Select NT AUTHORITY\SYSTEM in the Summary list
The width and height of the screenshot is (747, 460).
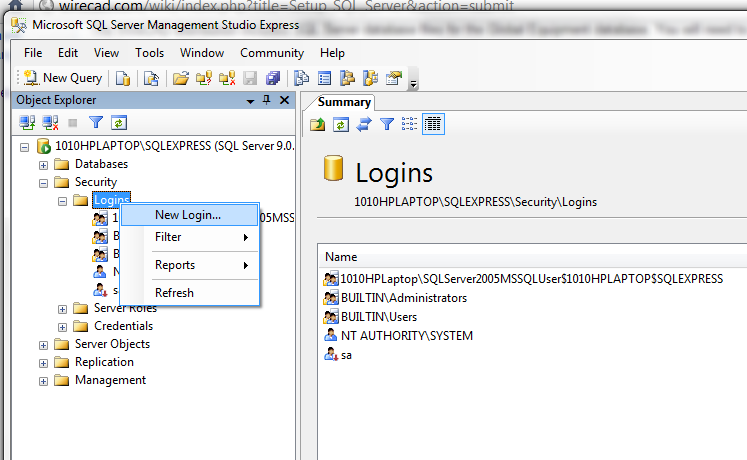tap(398, 336)
